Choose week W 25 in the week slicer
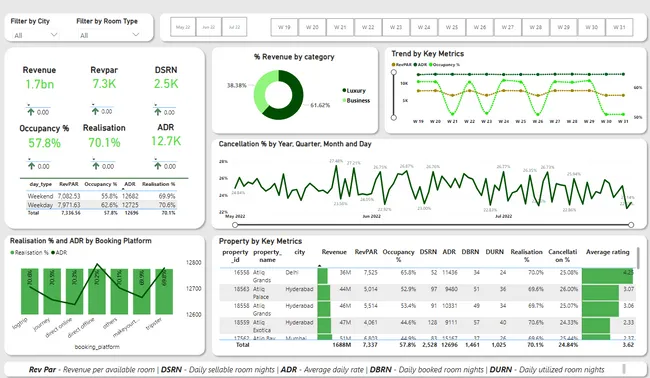The height and width of the screenshot is (378, 650). [x=452, y=27]
